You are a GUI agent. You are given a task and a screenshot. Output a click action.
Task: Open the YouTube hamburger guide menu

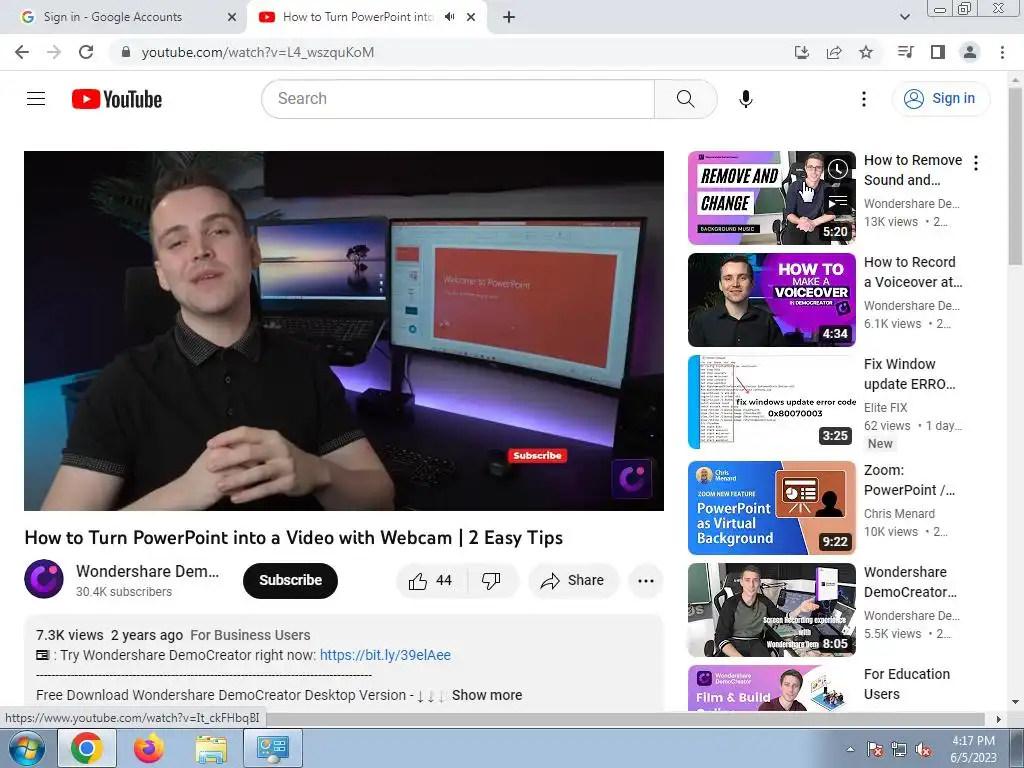coord(36,99)
